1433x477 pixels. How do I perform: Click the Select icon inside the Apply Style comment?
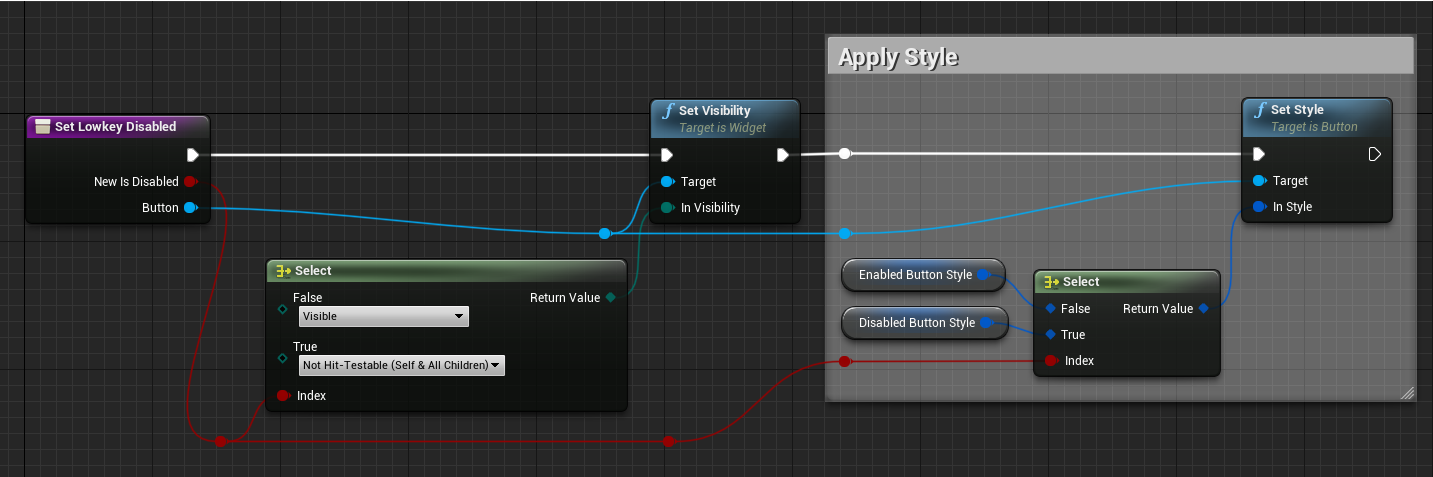tap(1050, 282)
